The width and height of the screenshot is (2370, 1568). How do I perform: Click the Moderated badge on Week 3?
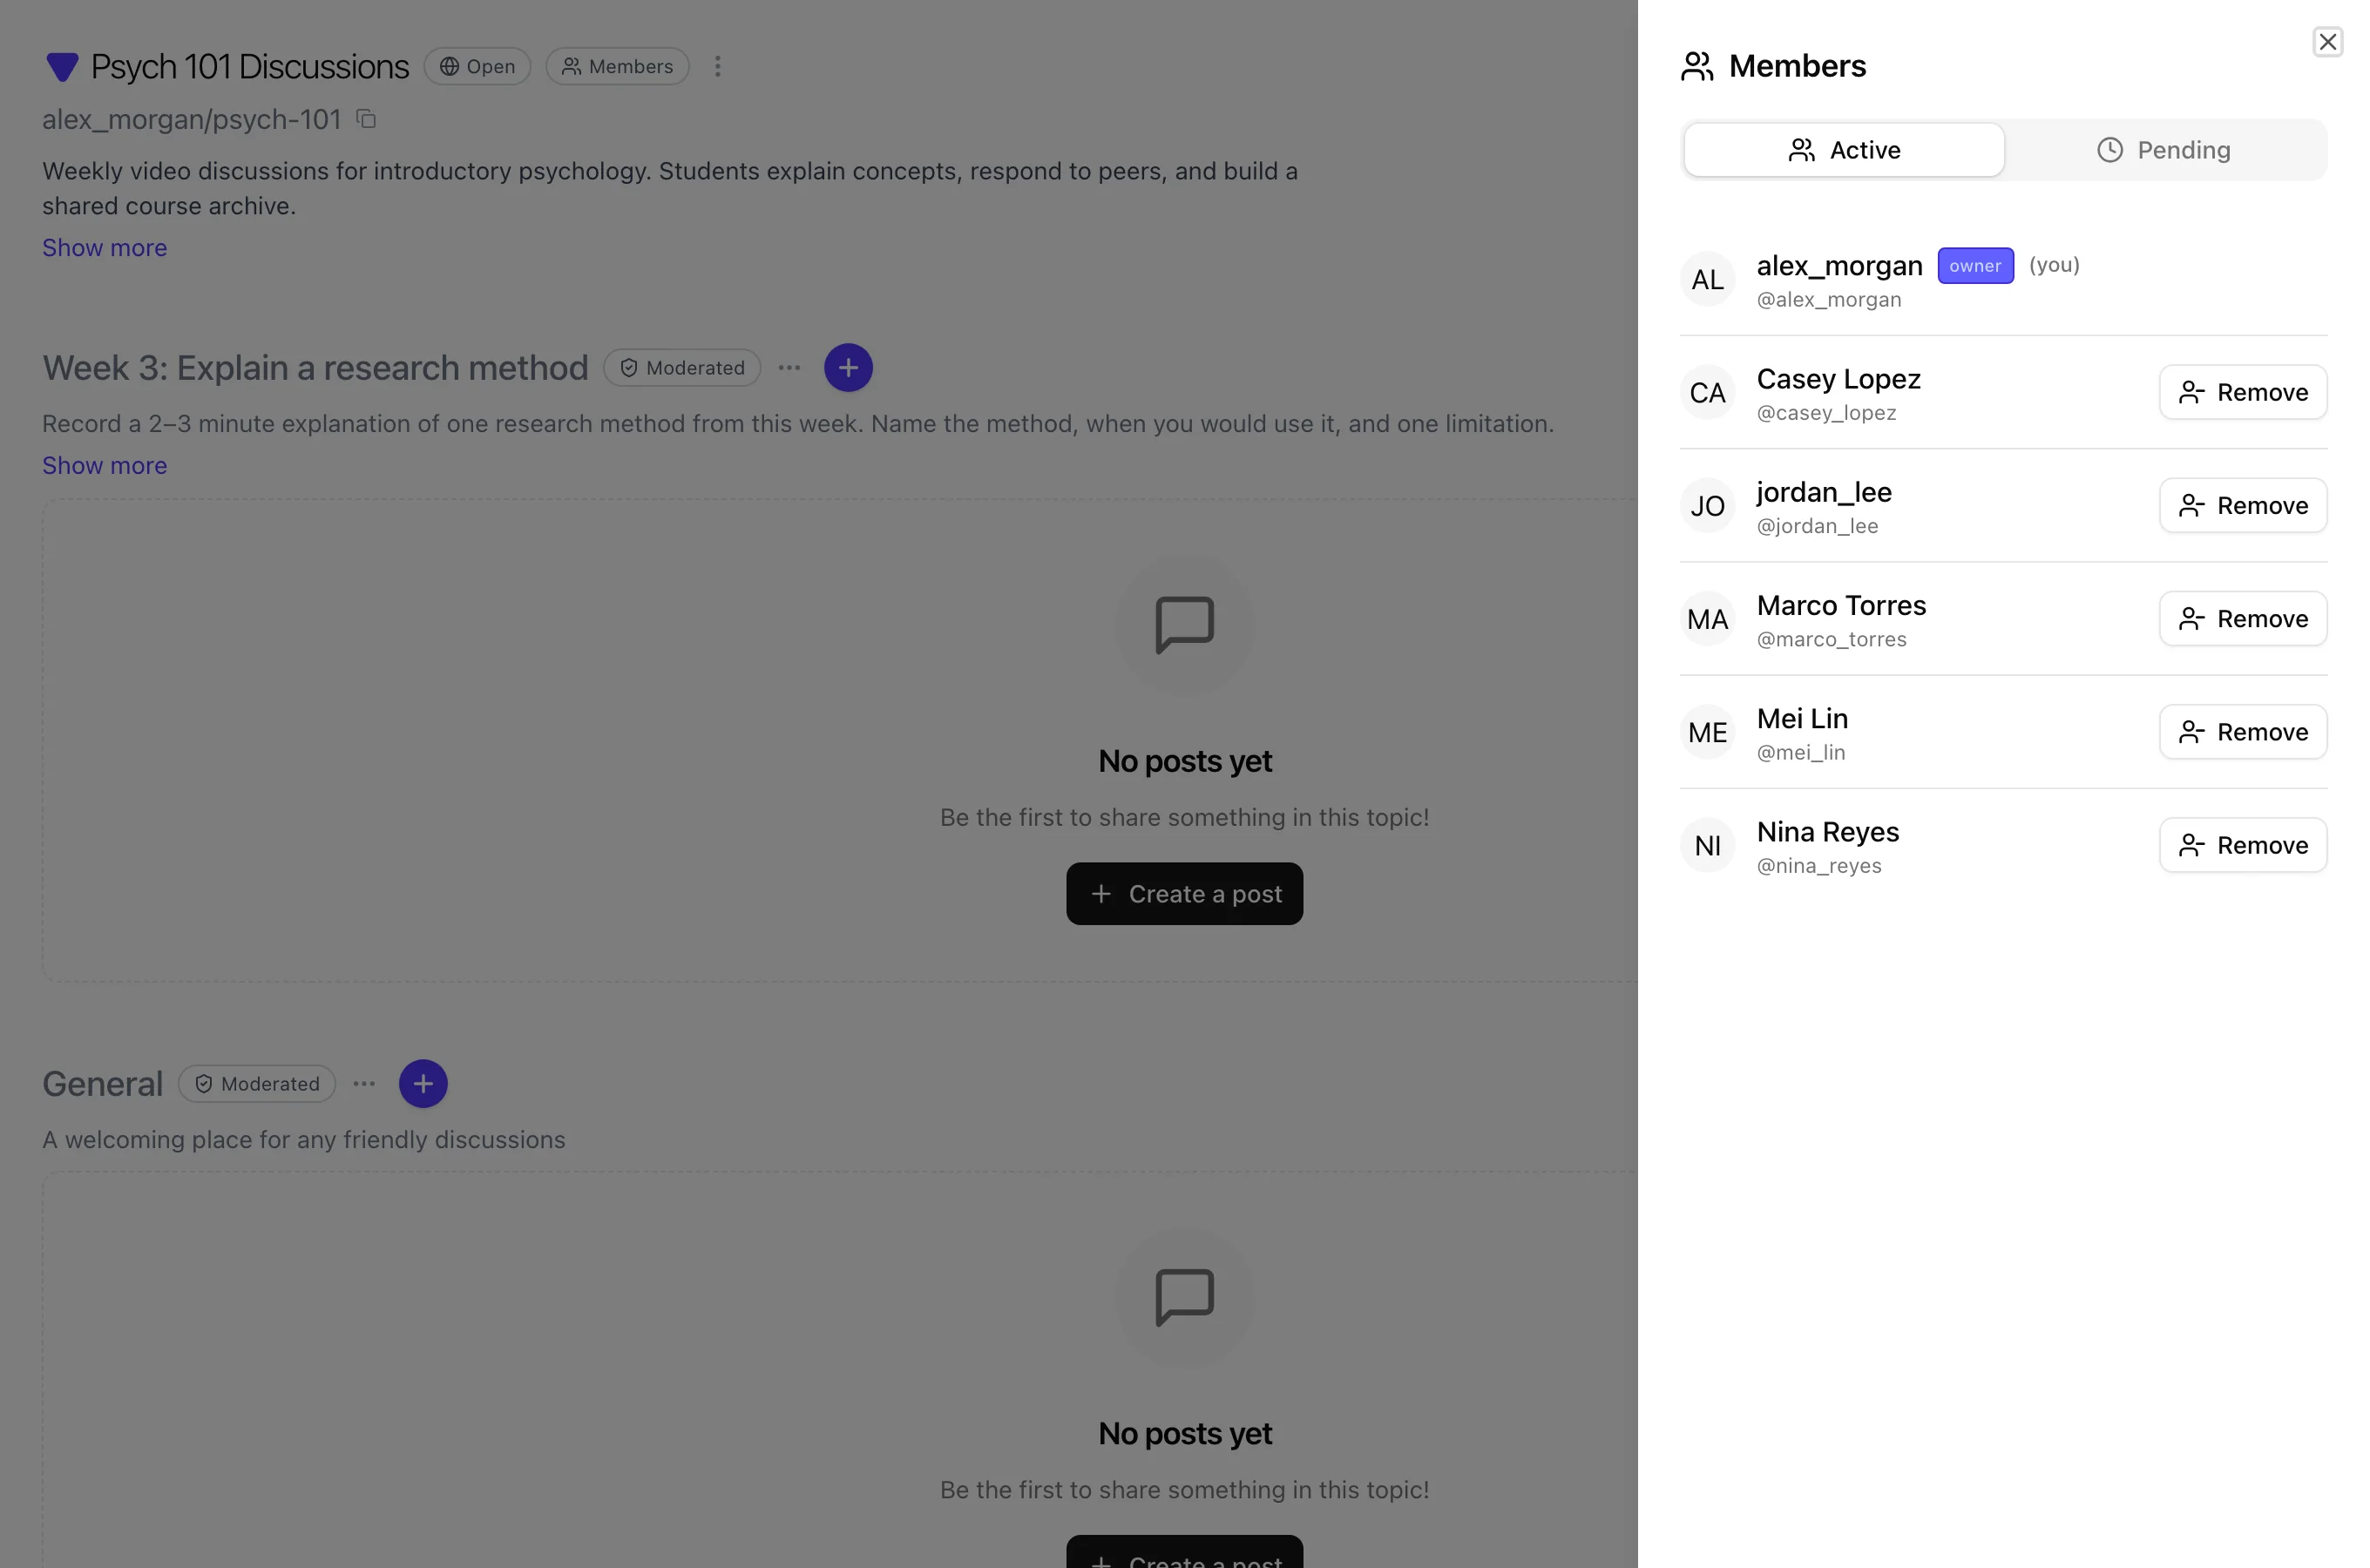[682, 367]
